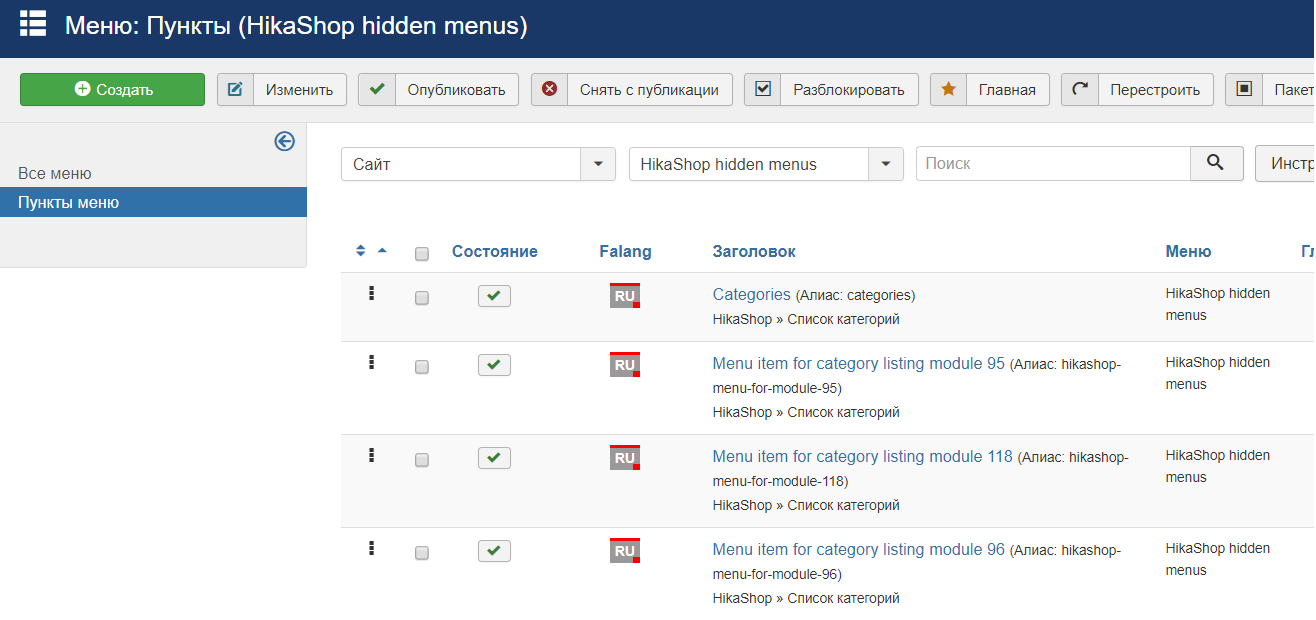Image resolution: width=1316 pixels, height=620 pixels.
Task: Tick the select-all checkbox in the table header
Action: [x=422, y=254]
